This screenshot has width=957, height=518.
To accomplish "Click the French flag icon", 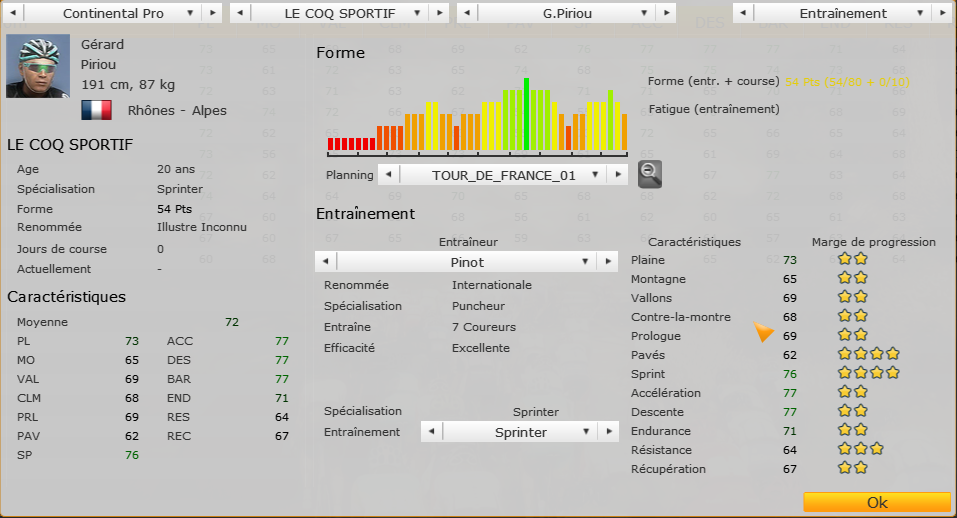I will click(x=96, y=110).
